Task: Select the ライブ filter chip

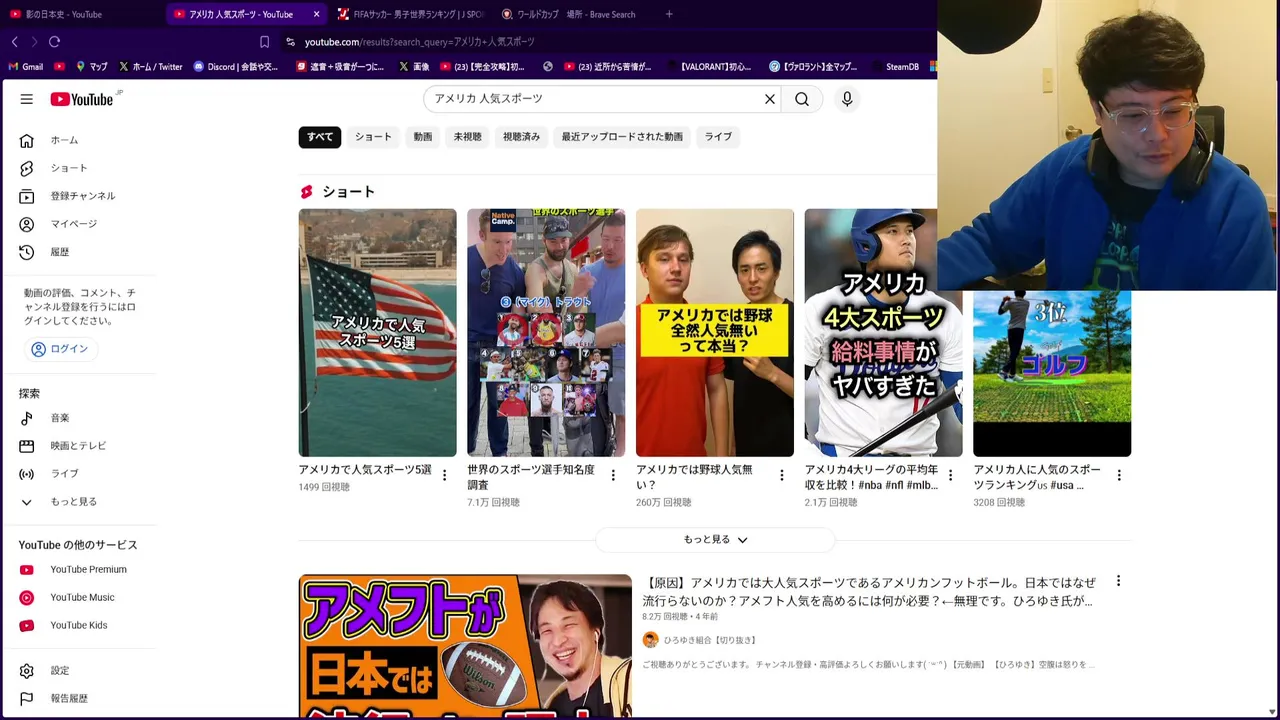Action: [x=718, y=137]
